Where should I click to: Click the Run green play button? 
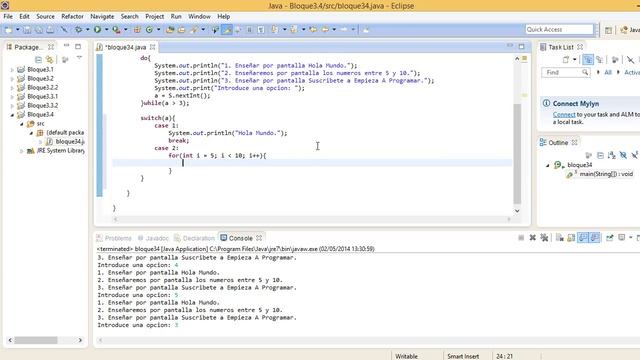(x=97, y=29)
